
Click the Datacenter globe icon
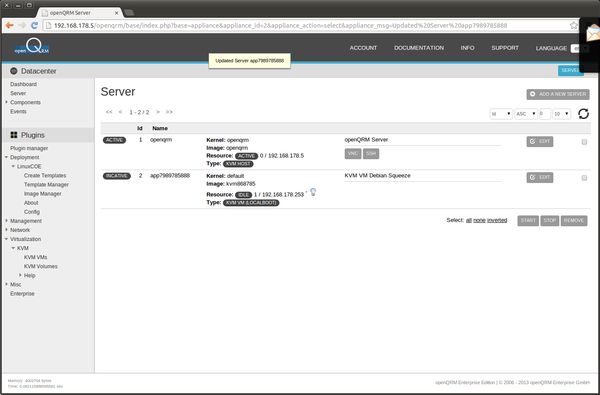pos(14,71)
